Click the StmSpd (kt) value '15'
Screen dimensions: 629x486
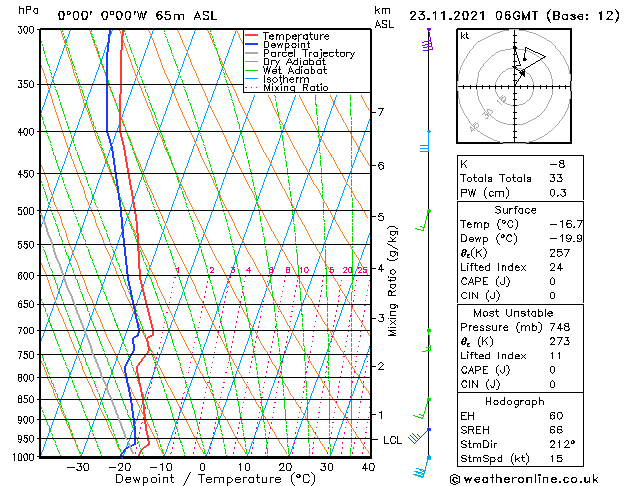(x=556, y=458)
